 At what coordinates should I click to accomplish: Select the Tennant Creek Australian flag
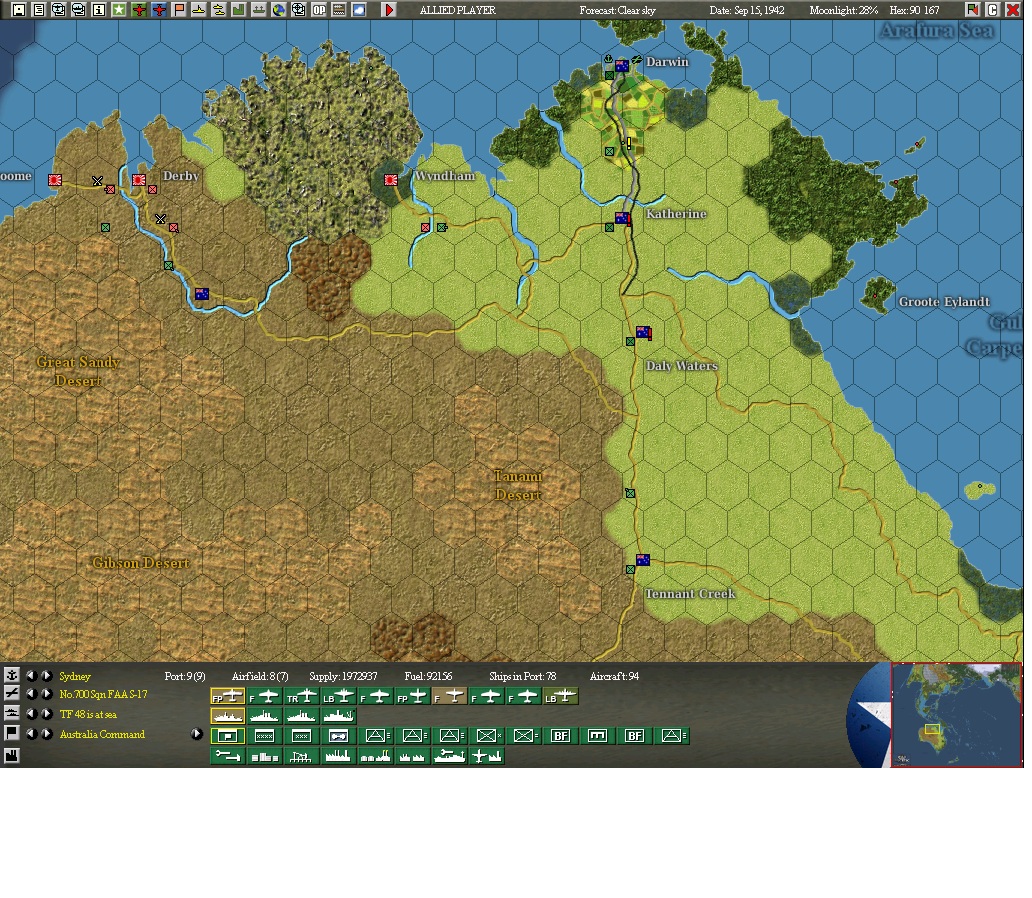tap(643, 560)
